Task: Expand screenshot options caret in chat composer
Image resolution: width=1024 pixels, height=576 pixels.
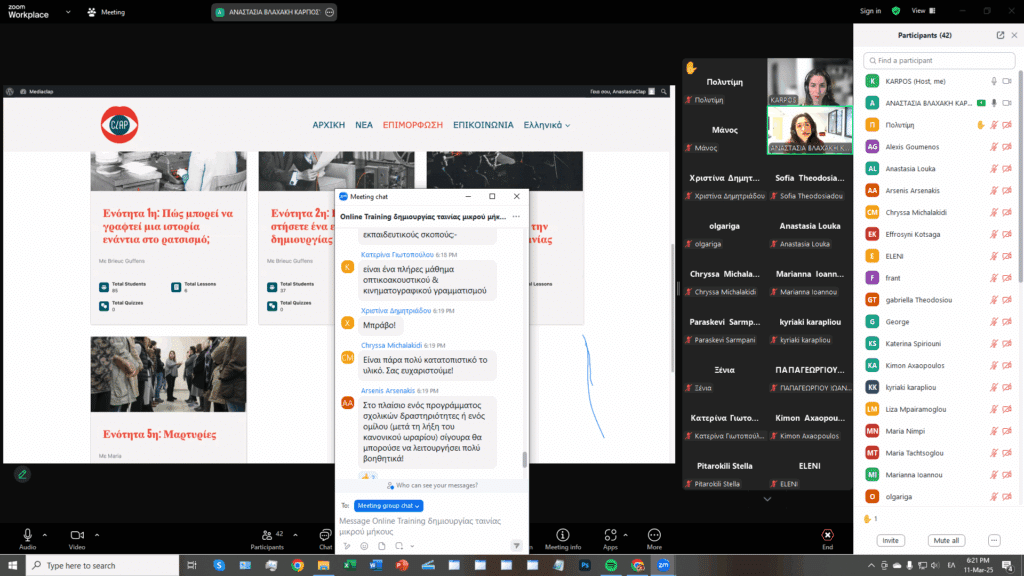Action: (x=412, y=546)
